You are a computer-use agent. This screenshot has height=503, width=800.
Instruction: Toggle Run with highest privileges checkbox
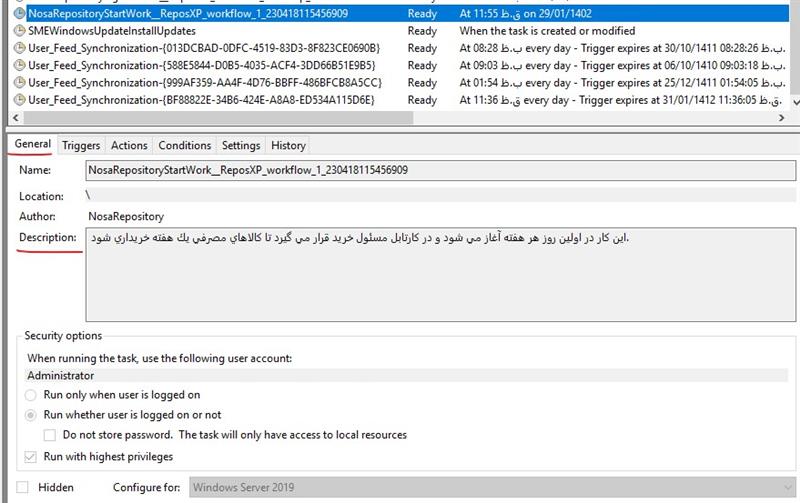31,457
